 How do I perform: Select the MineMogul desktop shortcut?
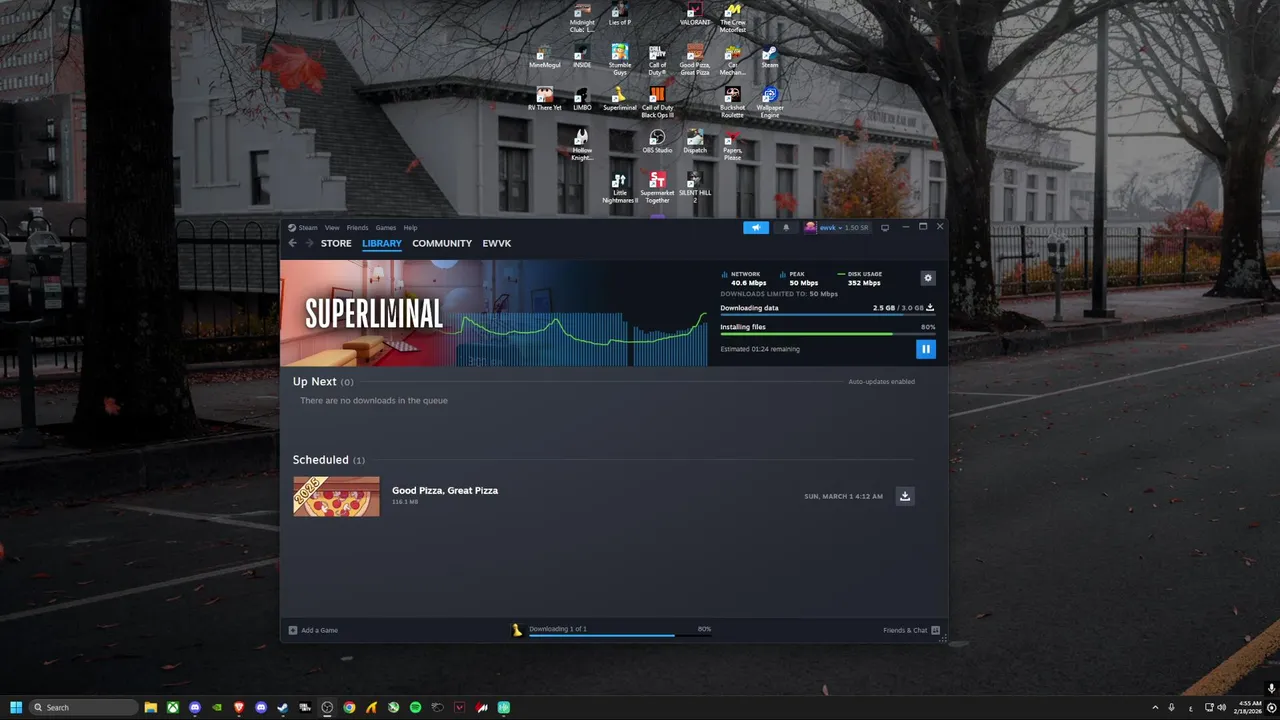[545, 56]
